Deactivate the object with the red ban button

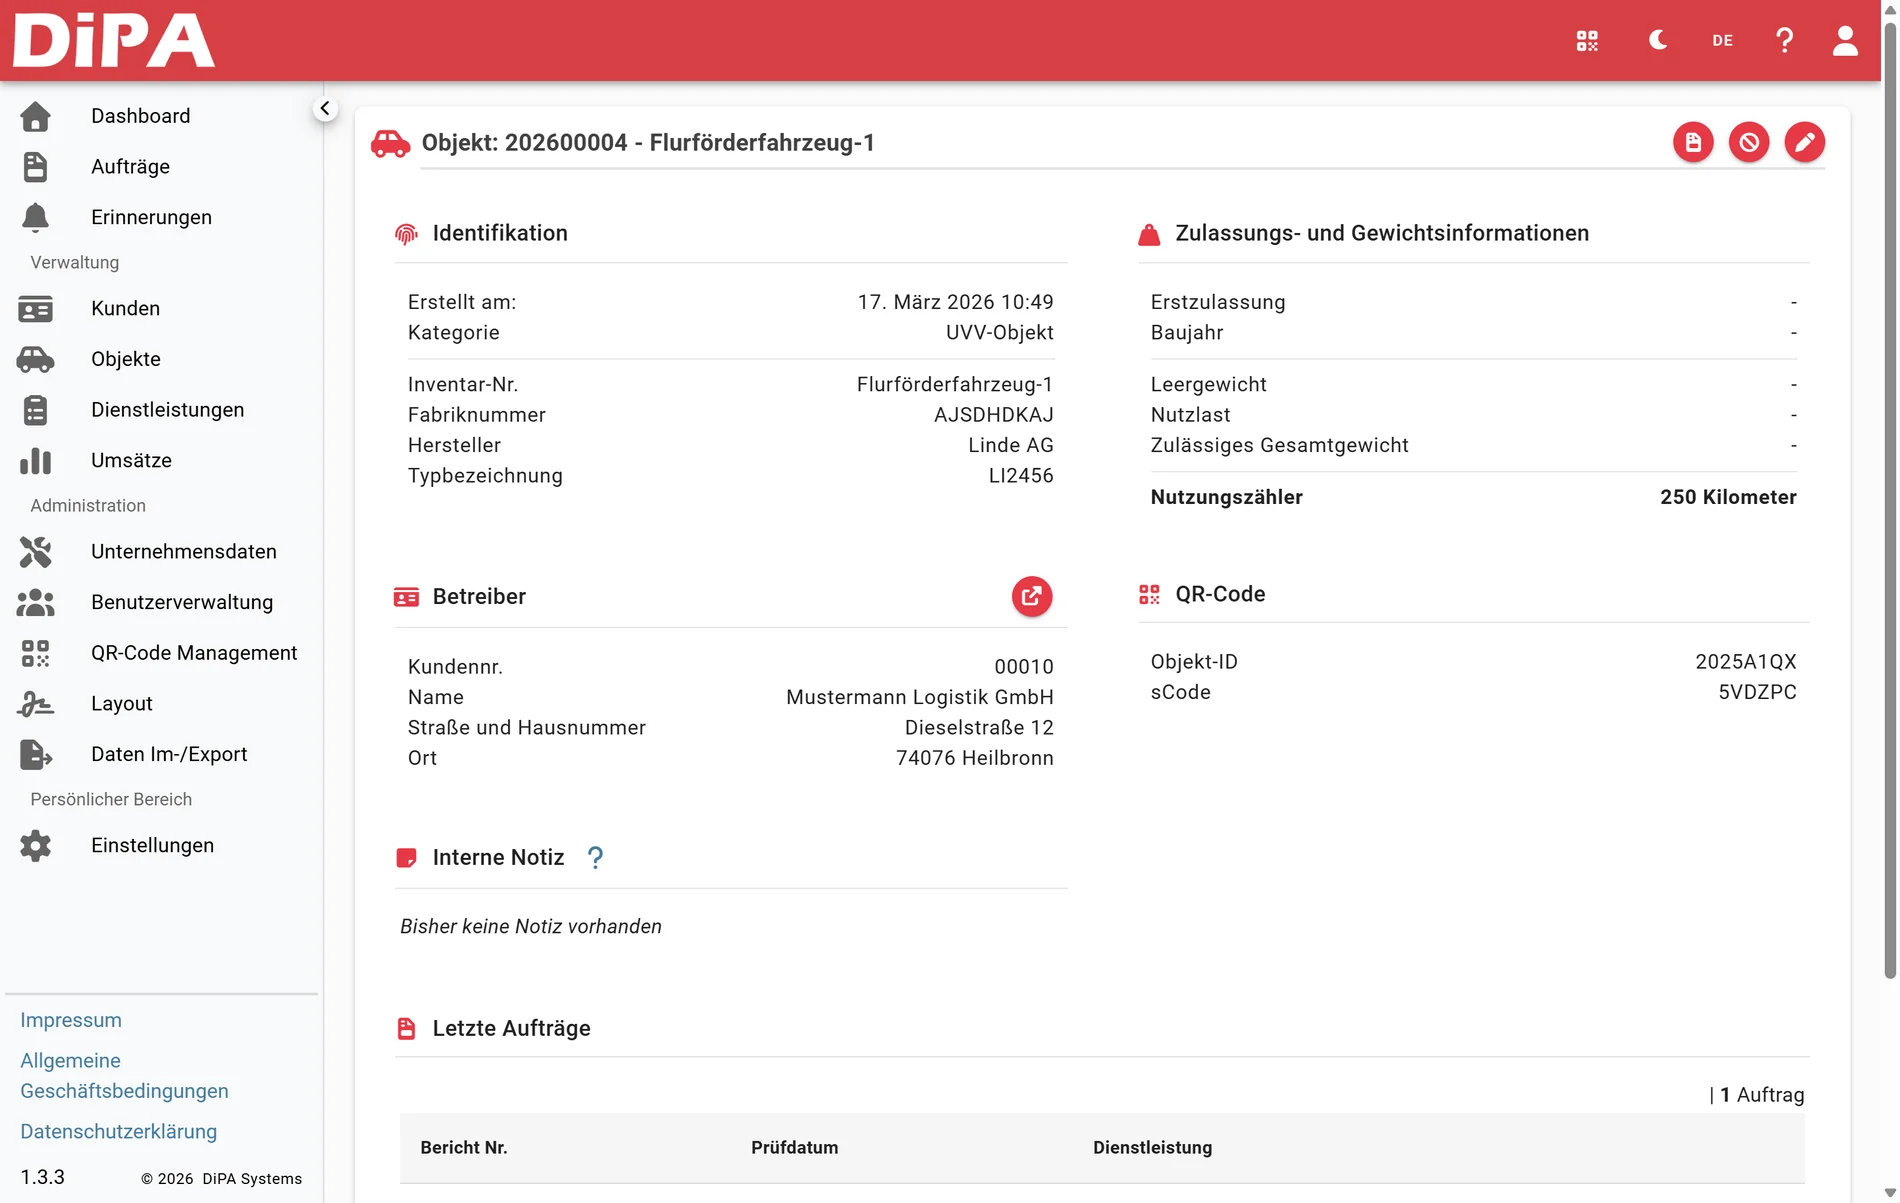coord(1749,143)
